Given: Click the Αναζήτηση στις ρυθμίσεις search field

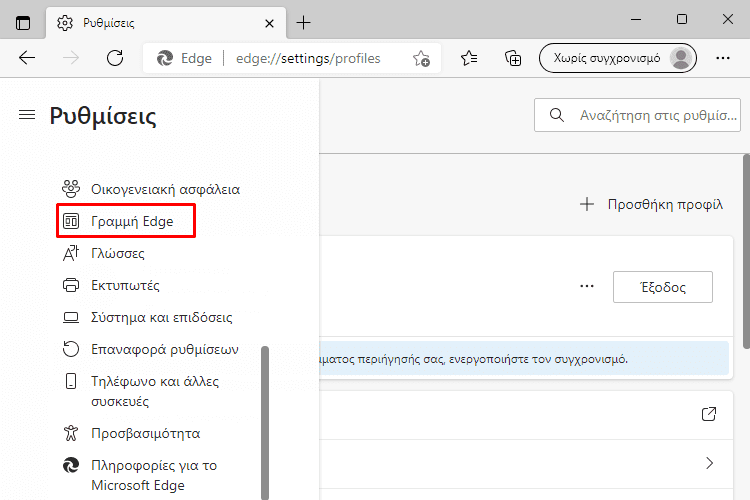Looking at the screenshot, I should pos(637,115).
